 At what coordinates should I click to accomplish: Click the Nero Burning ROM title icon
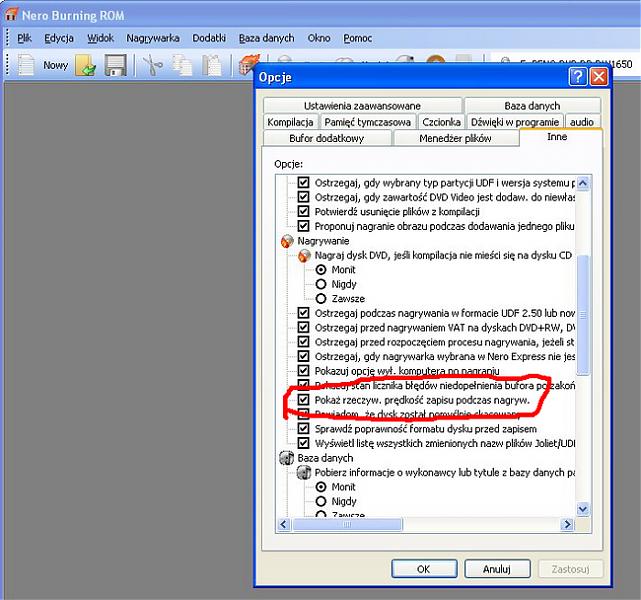tap(11, 15)
